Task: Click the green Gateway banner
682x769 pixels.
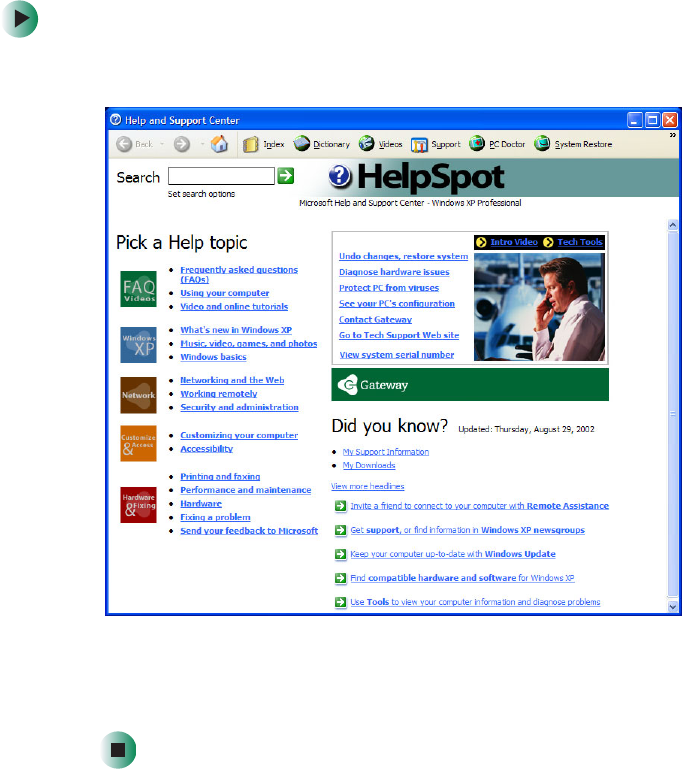Action: 470,385
